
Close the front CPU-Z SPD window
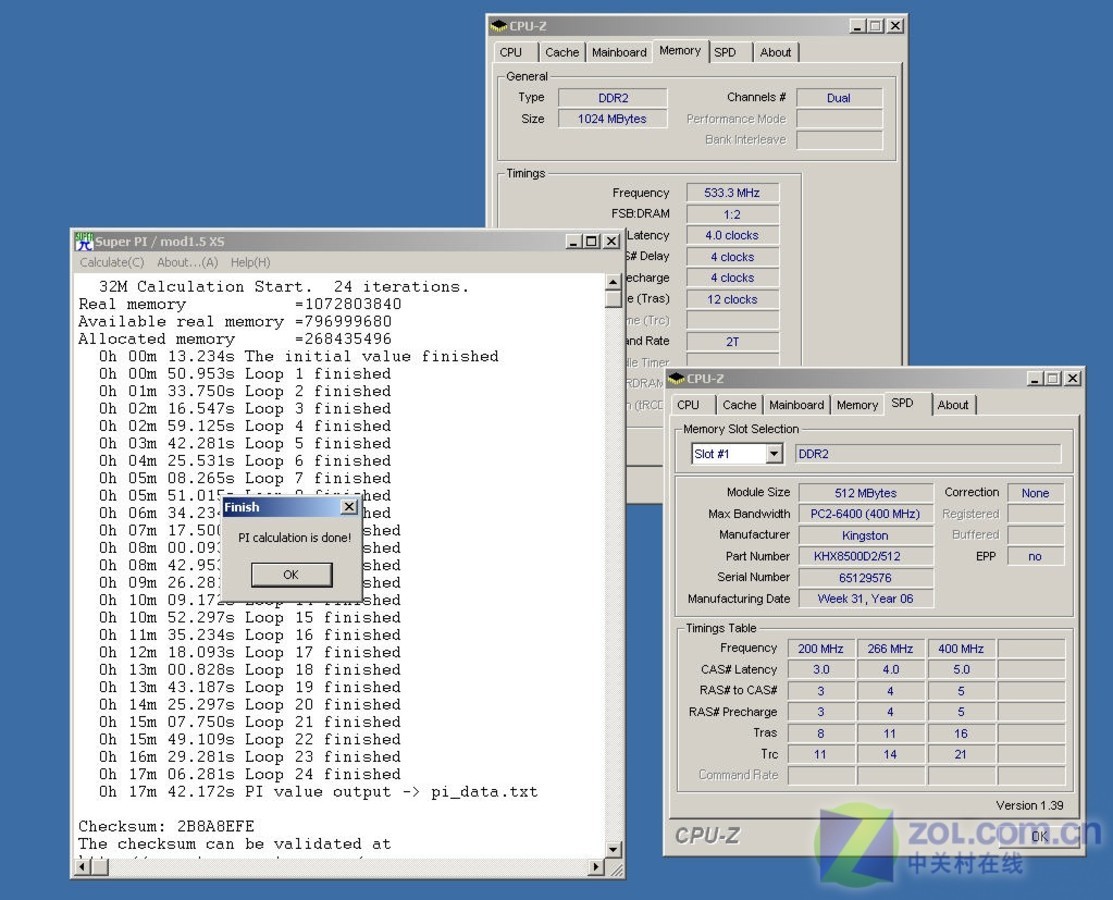[x=1073, y=378]
